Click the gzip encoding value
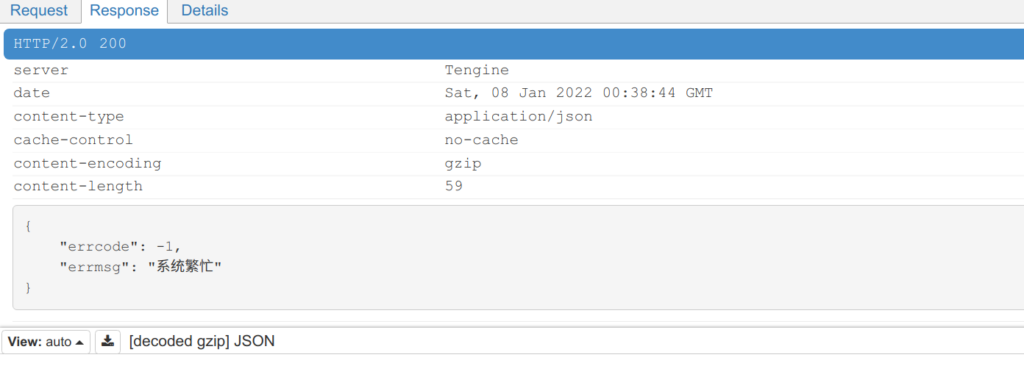This screenshot has width=1024, height=388. 463,164
